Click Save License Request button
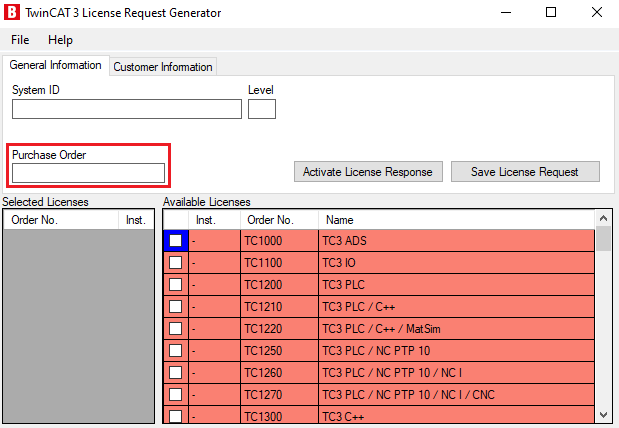Screen dimensions: 619x428 coord(525,172)
